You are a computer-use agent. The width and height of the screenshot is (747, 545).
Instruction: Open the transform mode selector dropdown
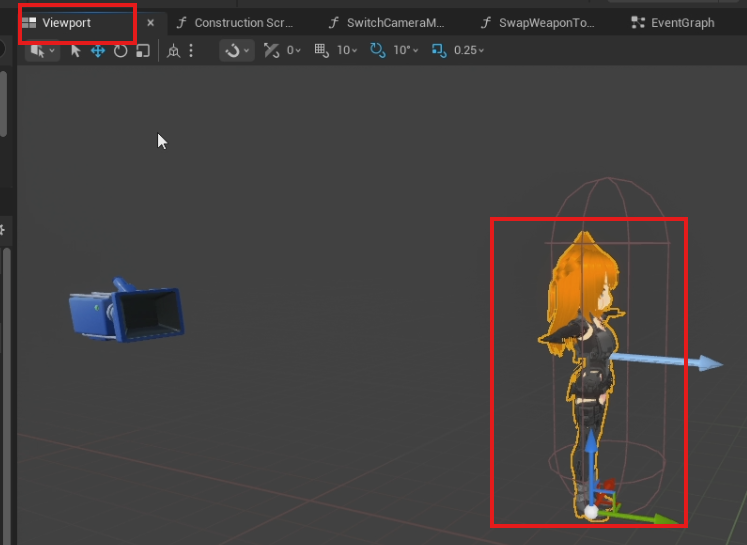[43, 50]
